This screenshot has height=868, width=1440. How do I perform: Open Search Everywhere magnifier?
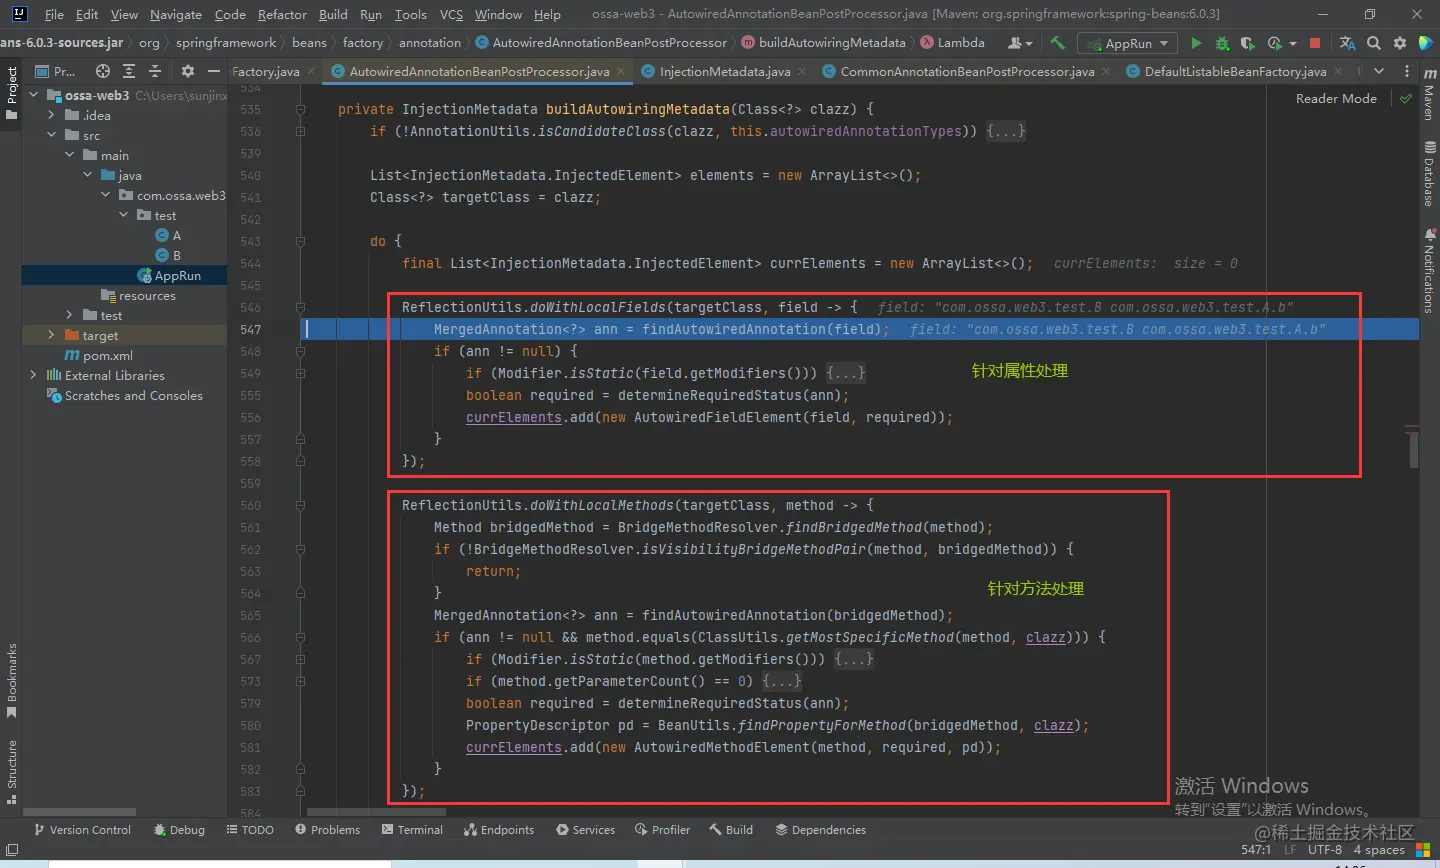[1374, 43]
